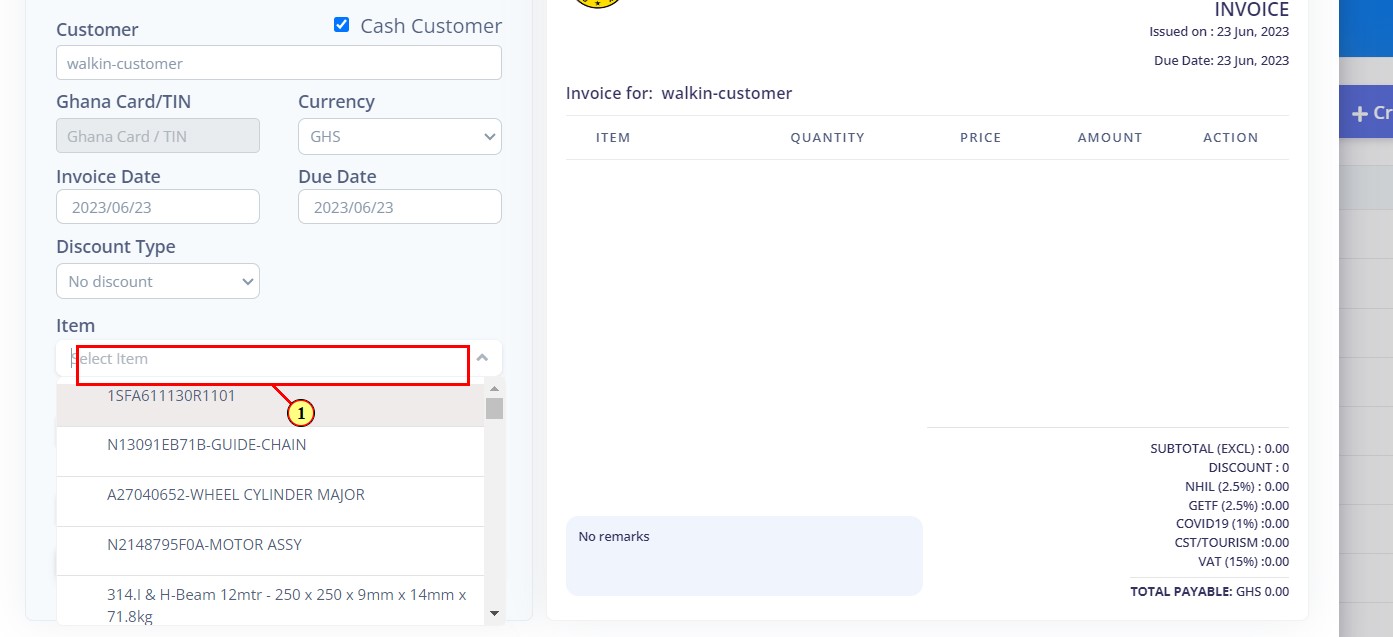Image resolution: width=1393 pixels, height=637 pixels.
Task: Click the Due Date field
Action: coord(400,207)
